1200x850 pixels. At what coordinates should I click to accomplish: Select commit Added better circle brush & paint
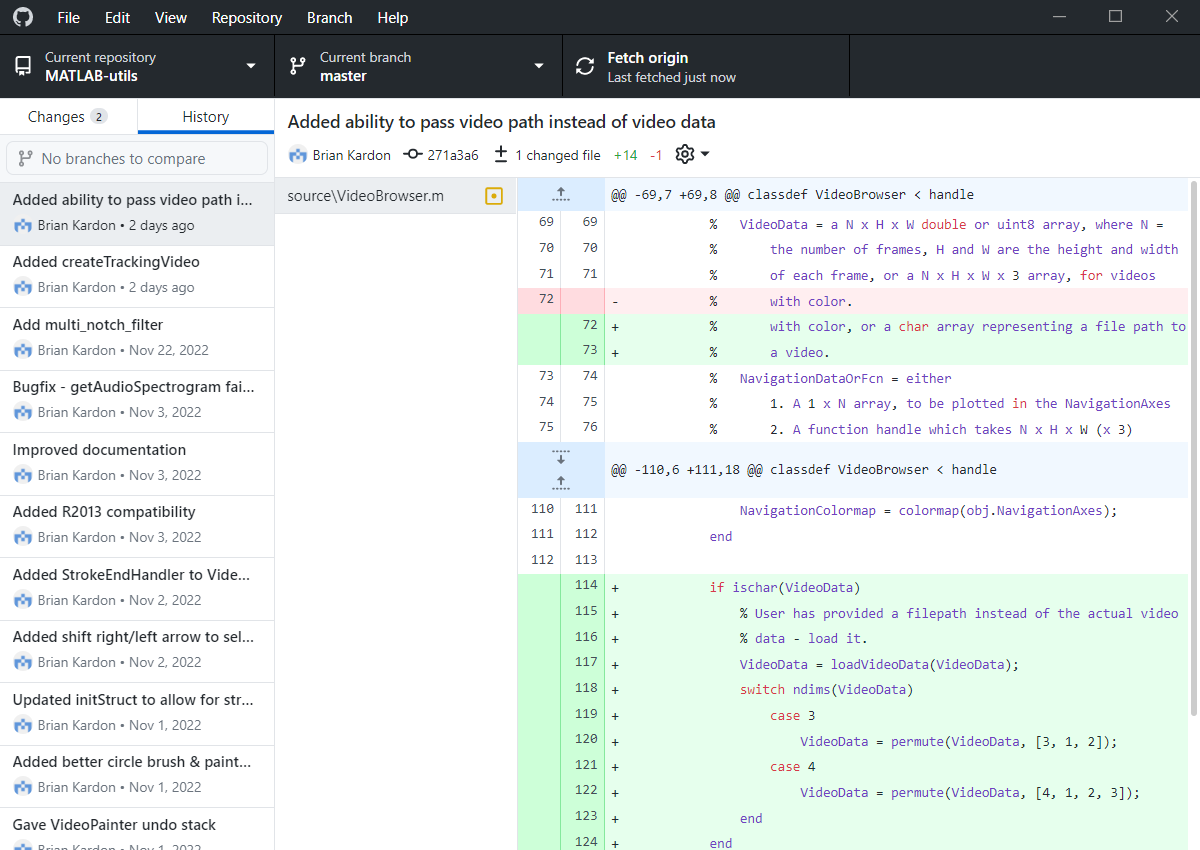click(137, 775)
